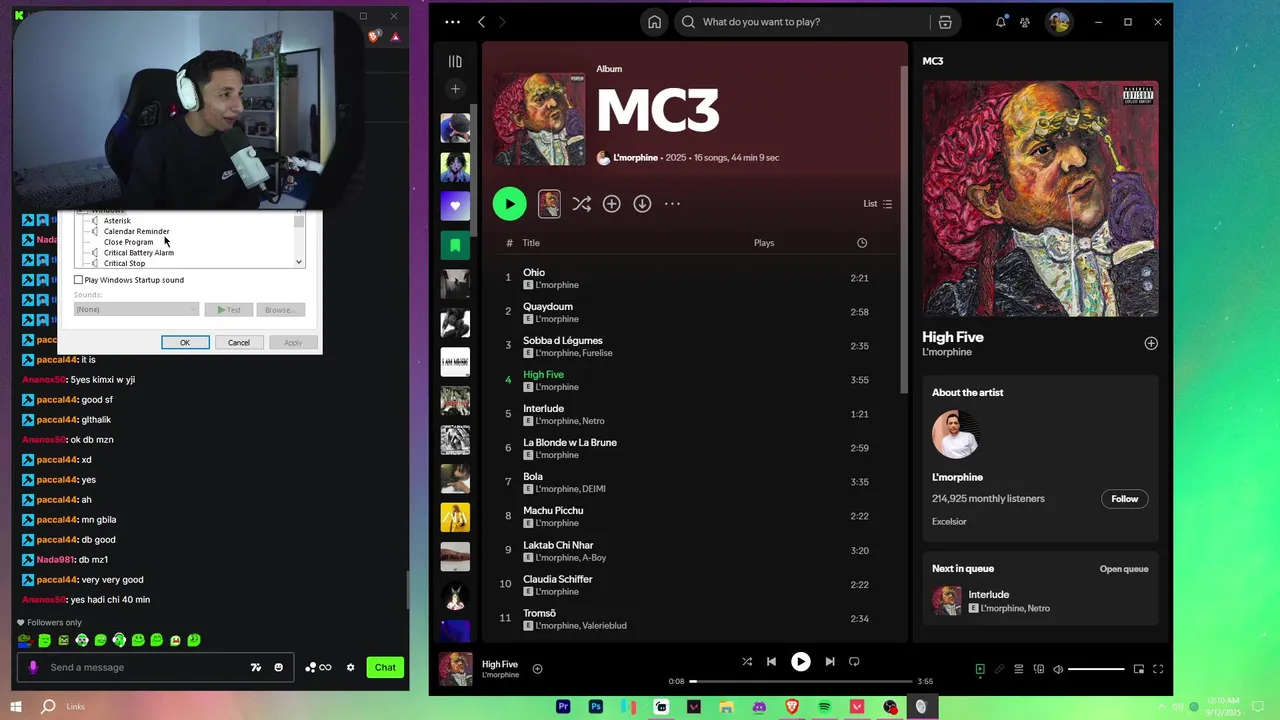
Task: Open artist link DEIMI under Bola
Action: [x=594, y=489]
